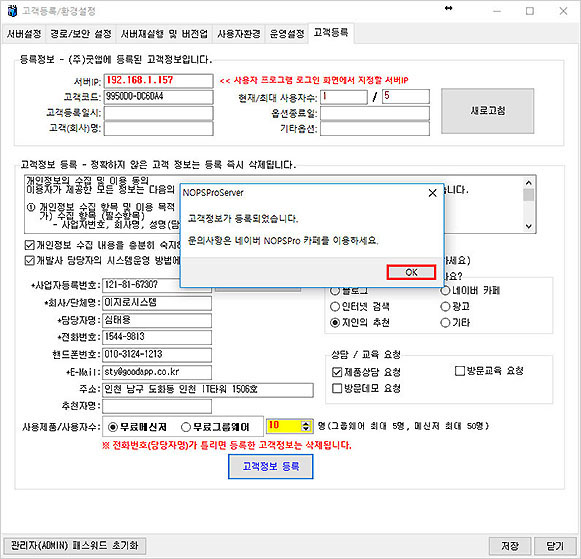
Task: Toggle 제품상담 요청 checkbox
Action: coord(336,372)
